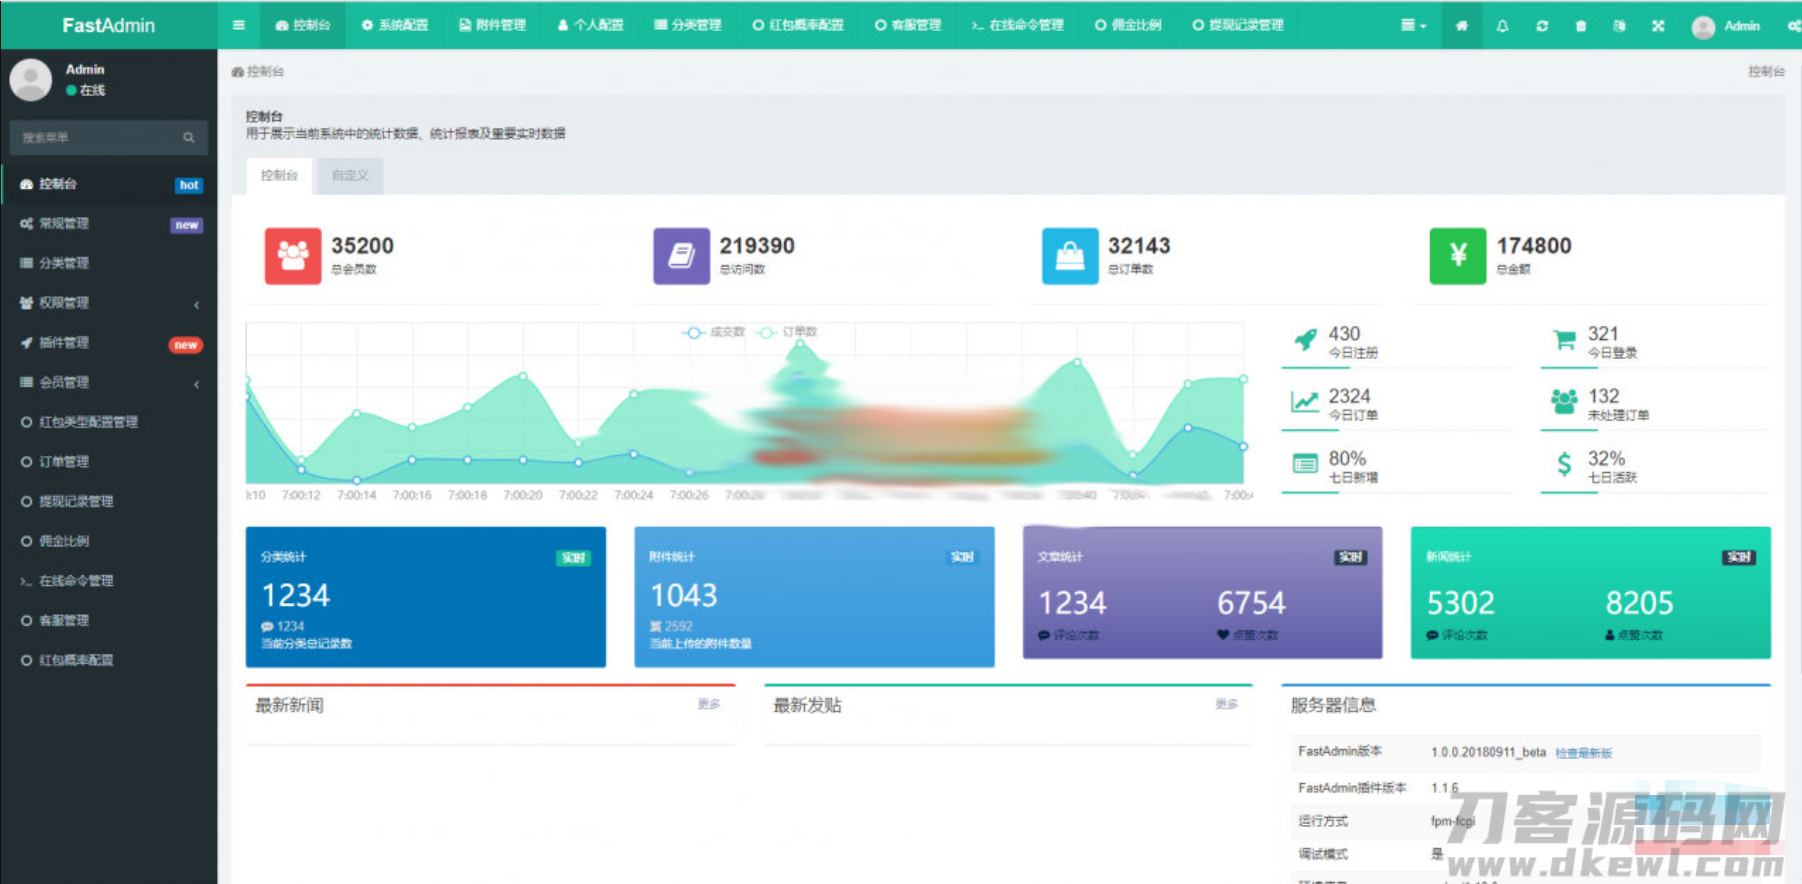
Task: Click the refresh icon in top bar
Action: coord(1542,26)
